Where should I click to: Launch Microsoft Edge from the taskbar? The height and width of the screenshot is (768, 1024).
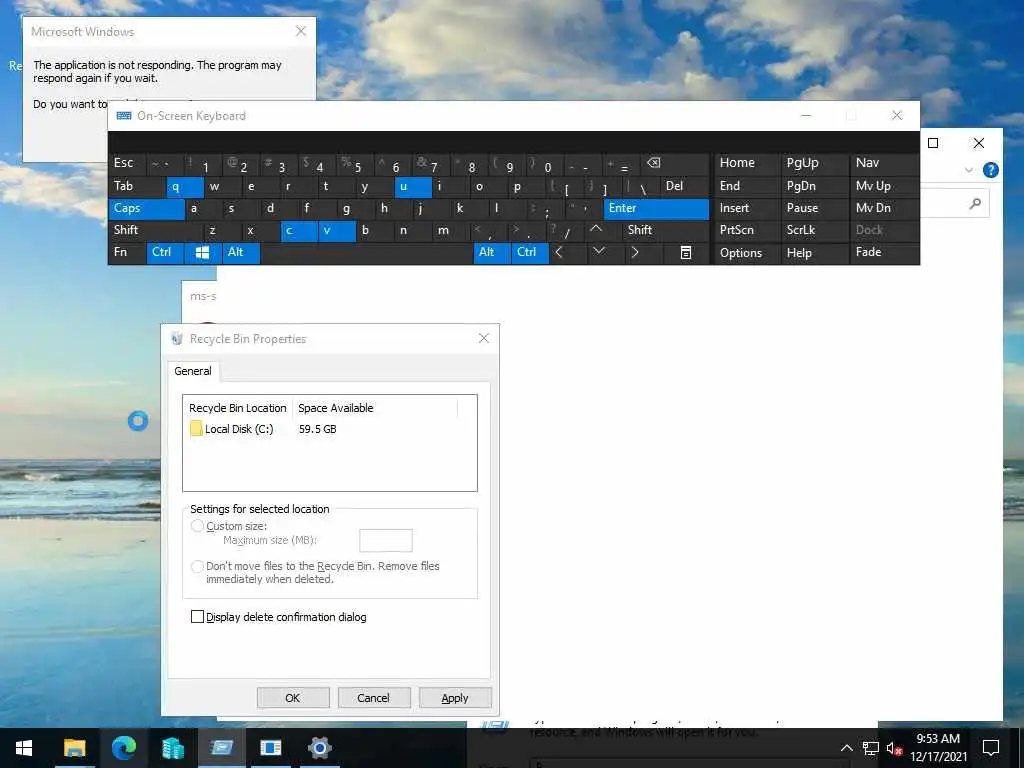point(123,748)
